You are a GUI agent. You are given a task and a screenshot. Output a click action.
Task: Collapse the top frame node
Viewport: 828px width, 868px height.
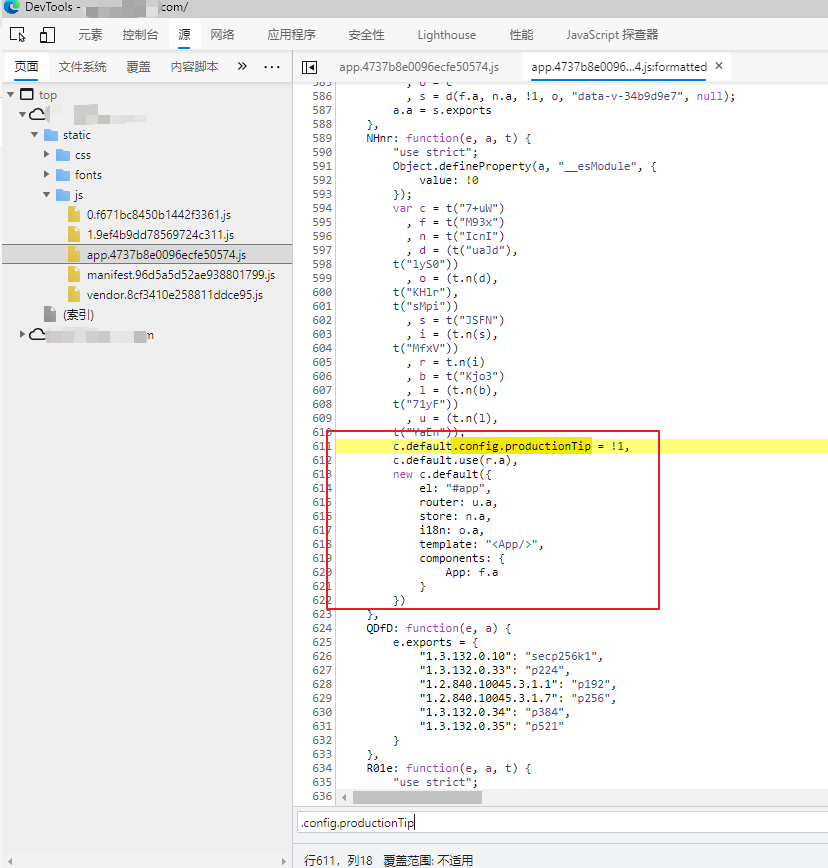pyautogui.click(x=11, y=95)
